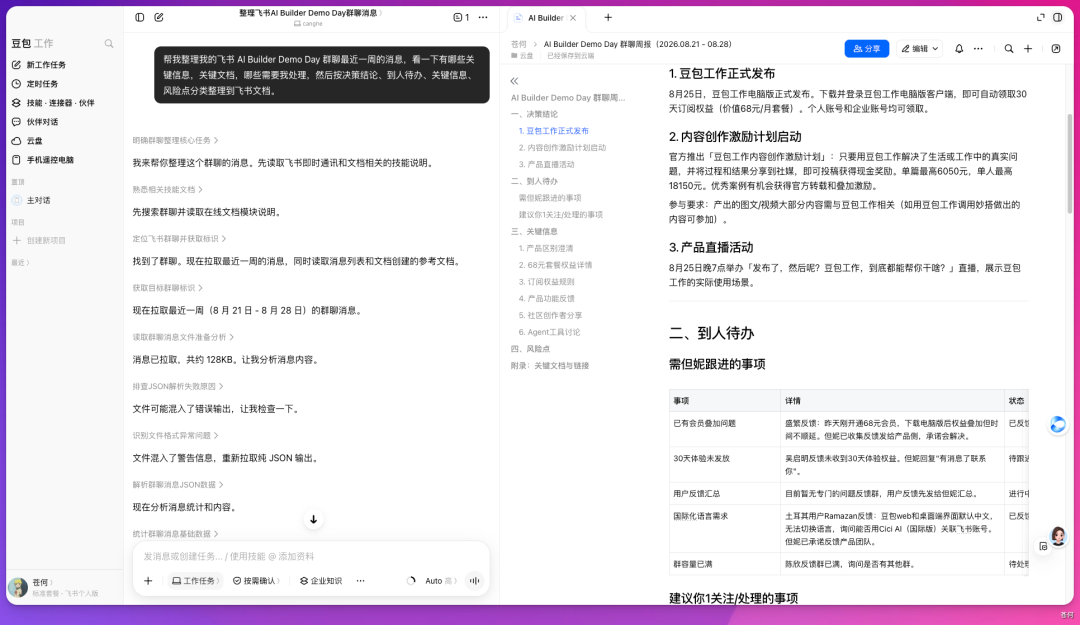
Task: Click the blue assistant floating icon
Action: point(1058,424)
